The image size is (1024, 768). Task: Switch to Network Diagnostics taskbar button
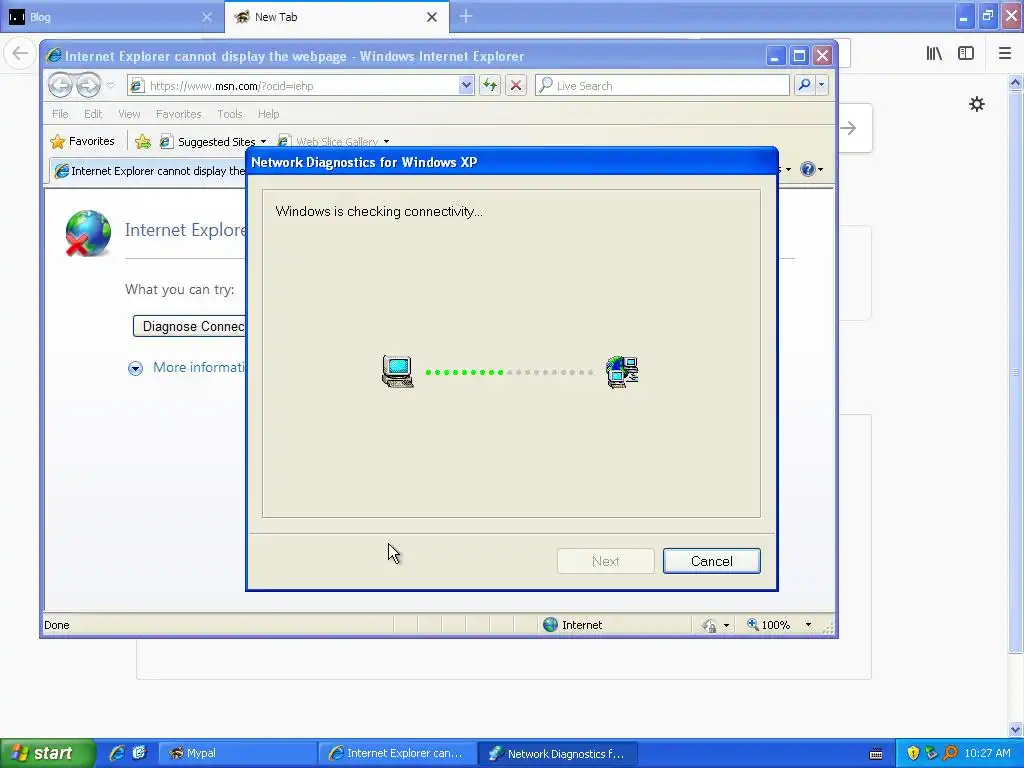[x=557, y=753]
